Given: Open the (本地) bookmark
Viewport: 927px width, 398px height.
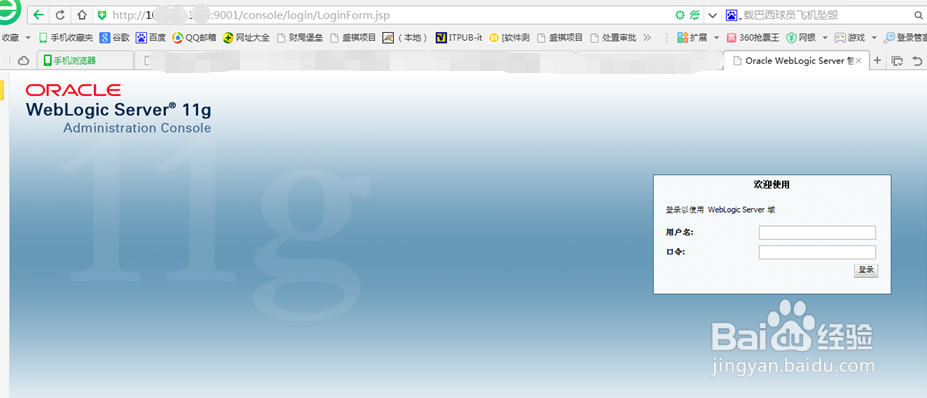Looking at the screenshot, I should pyautogui.click(x=405, y=38).
